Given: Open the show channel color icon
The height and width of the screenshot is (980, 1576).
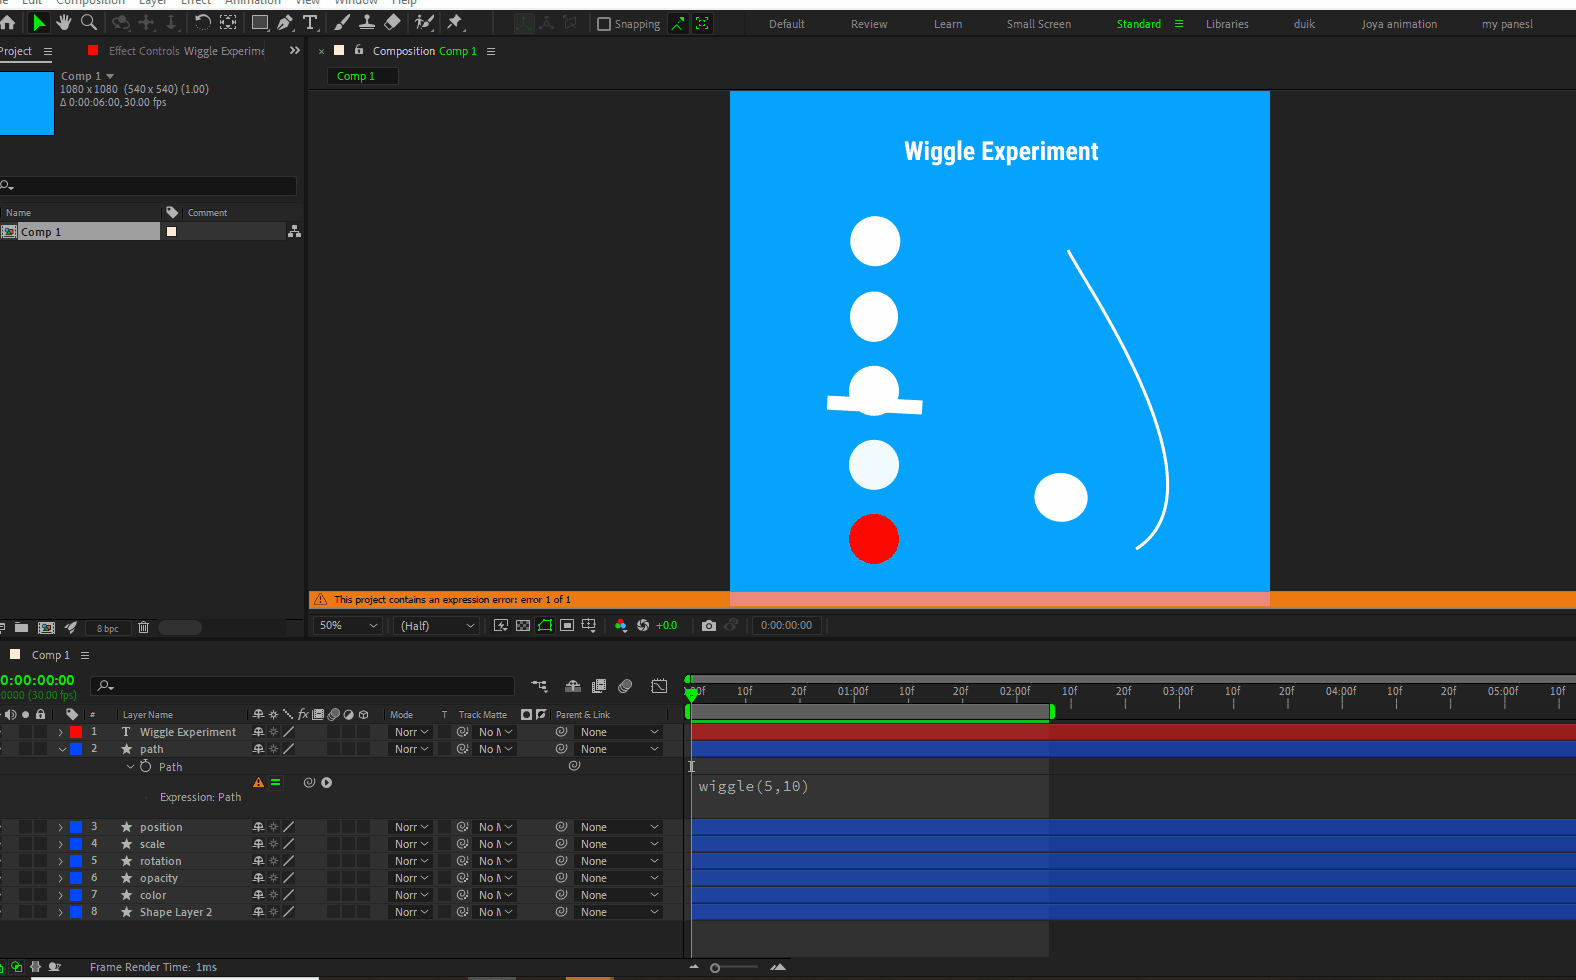Looking at the screenshot, I should pos(621,626).
